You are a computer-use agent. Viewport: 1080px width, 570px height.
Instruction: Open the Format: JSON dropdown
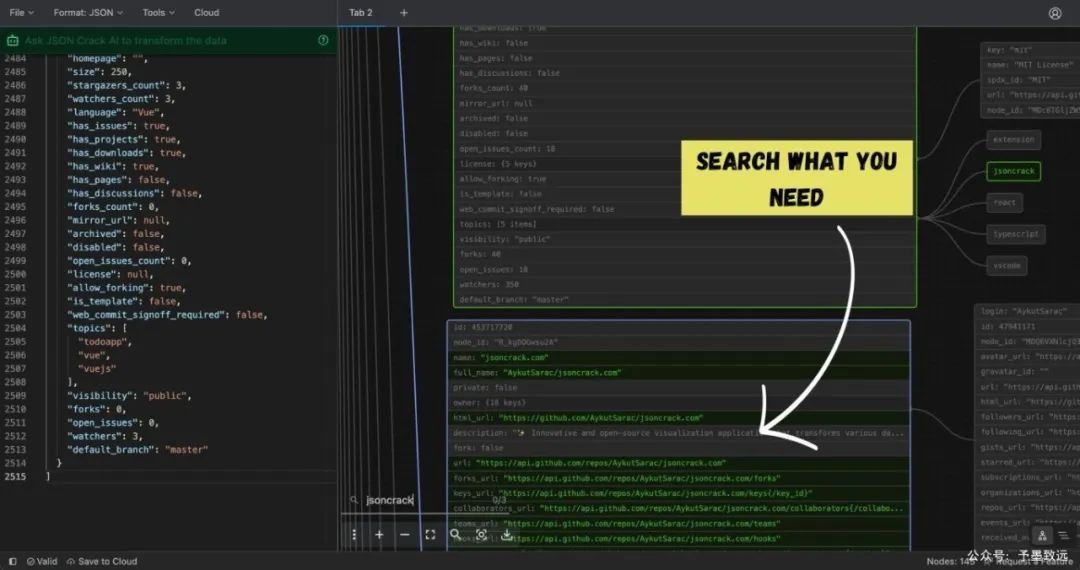88,12
